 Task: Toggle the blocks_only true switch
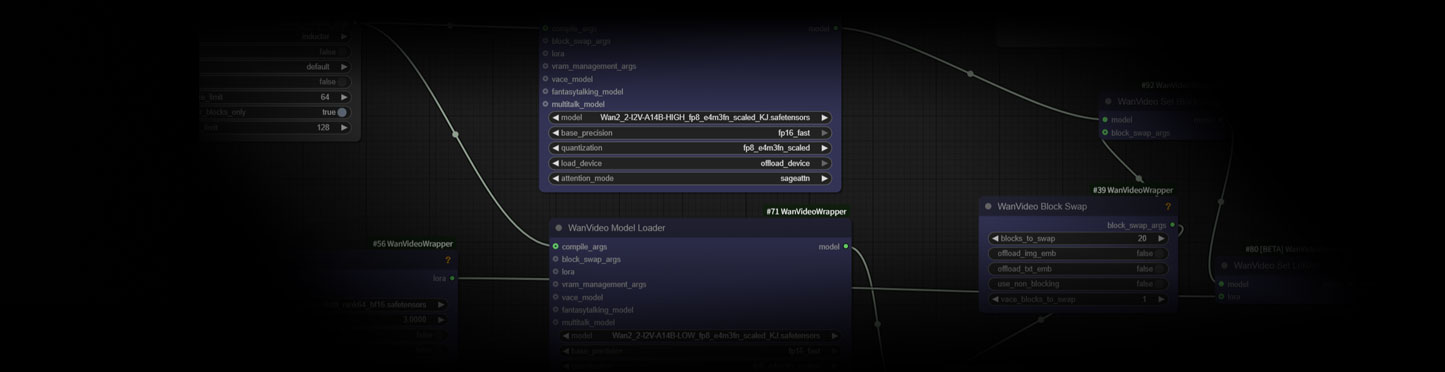click(x=342, y=113)
